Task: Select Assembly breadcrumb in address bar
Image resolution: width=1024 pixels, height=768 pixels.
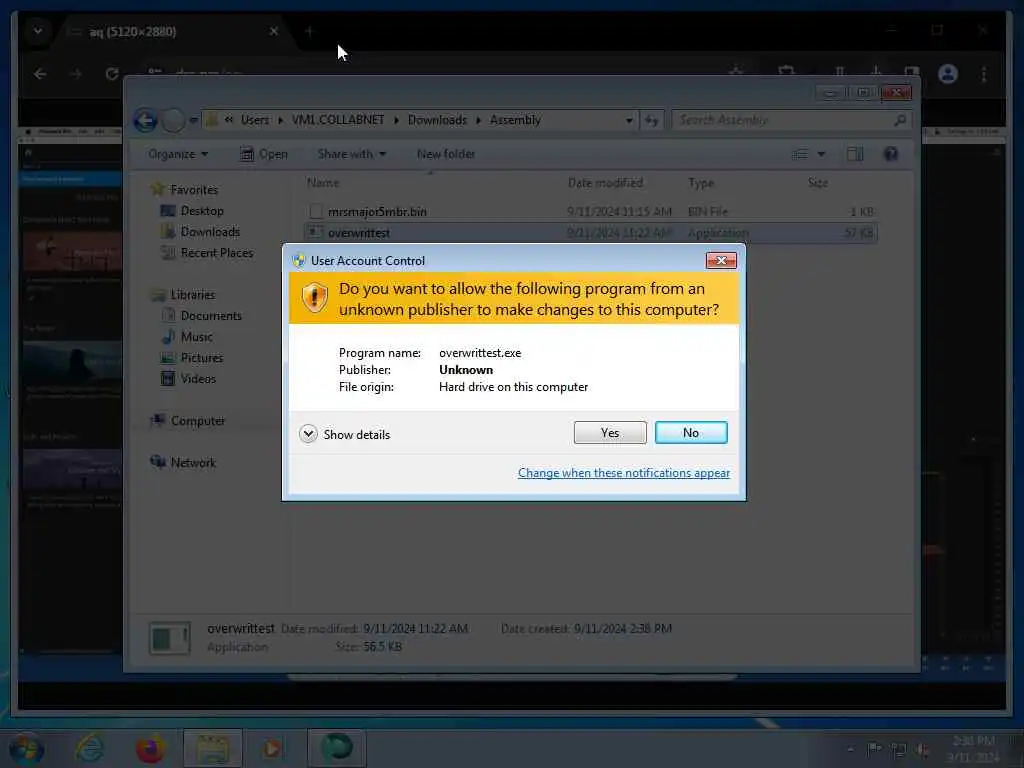Action: [x=515, y=120]
